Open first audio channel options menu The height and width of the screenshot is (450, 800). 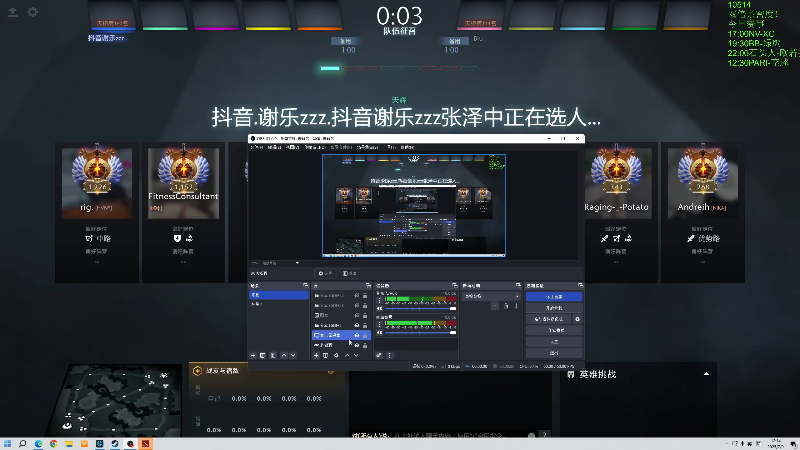point(379,301)
